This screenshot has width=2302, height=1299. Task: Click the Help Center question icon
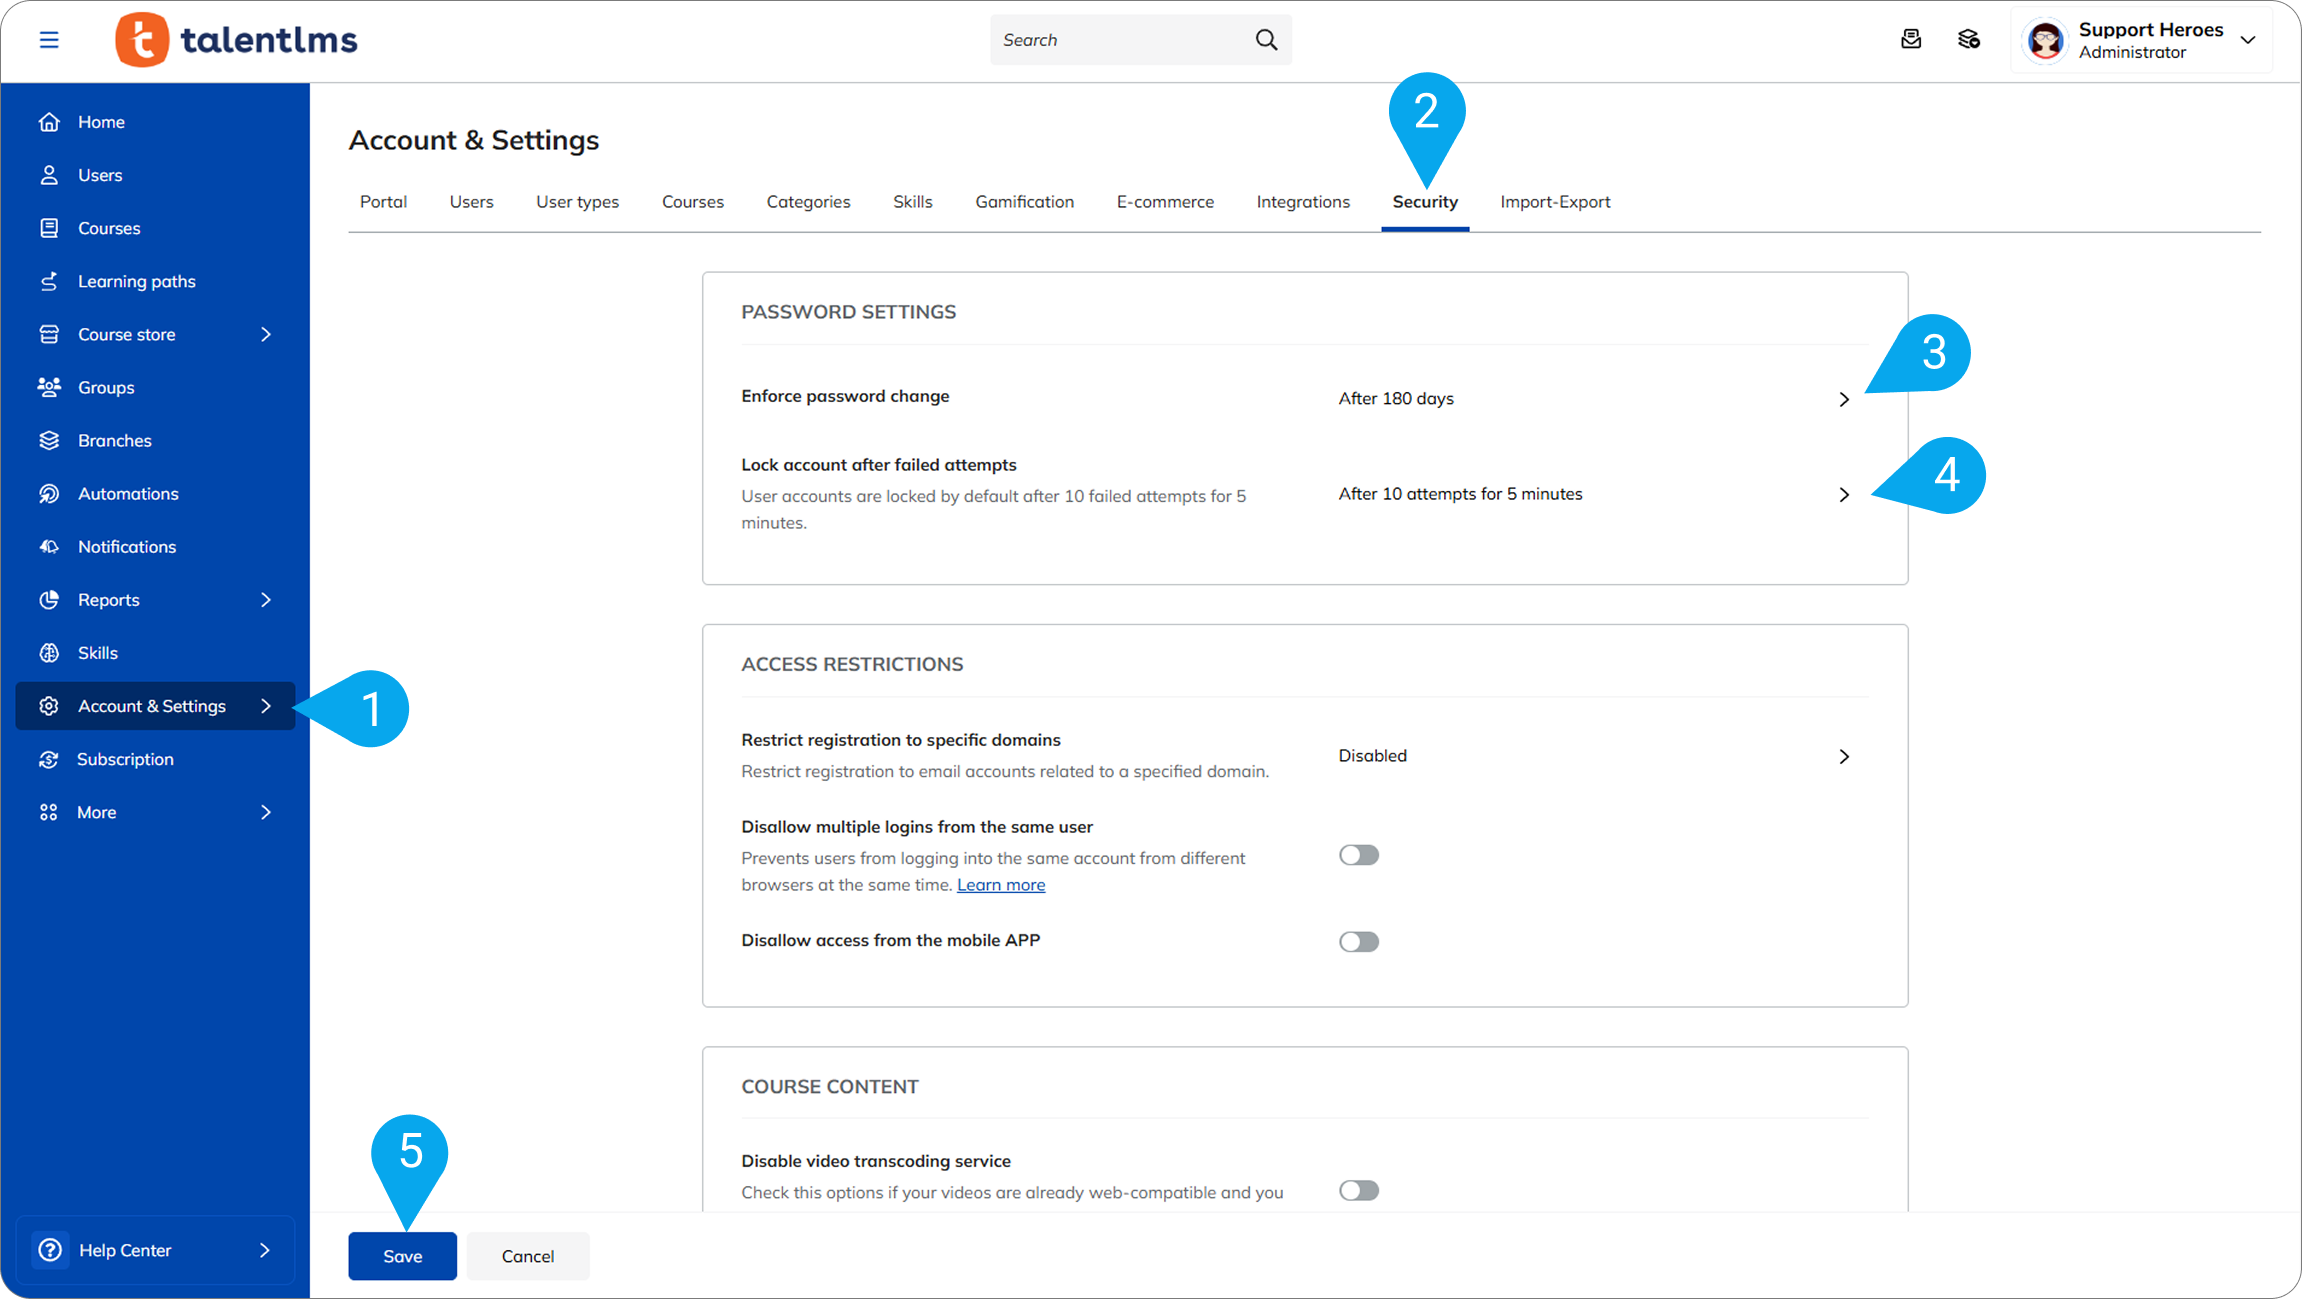(50, 1250)
